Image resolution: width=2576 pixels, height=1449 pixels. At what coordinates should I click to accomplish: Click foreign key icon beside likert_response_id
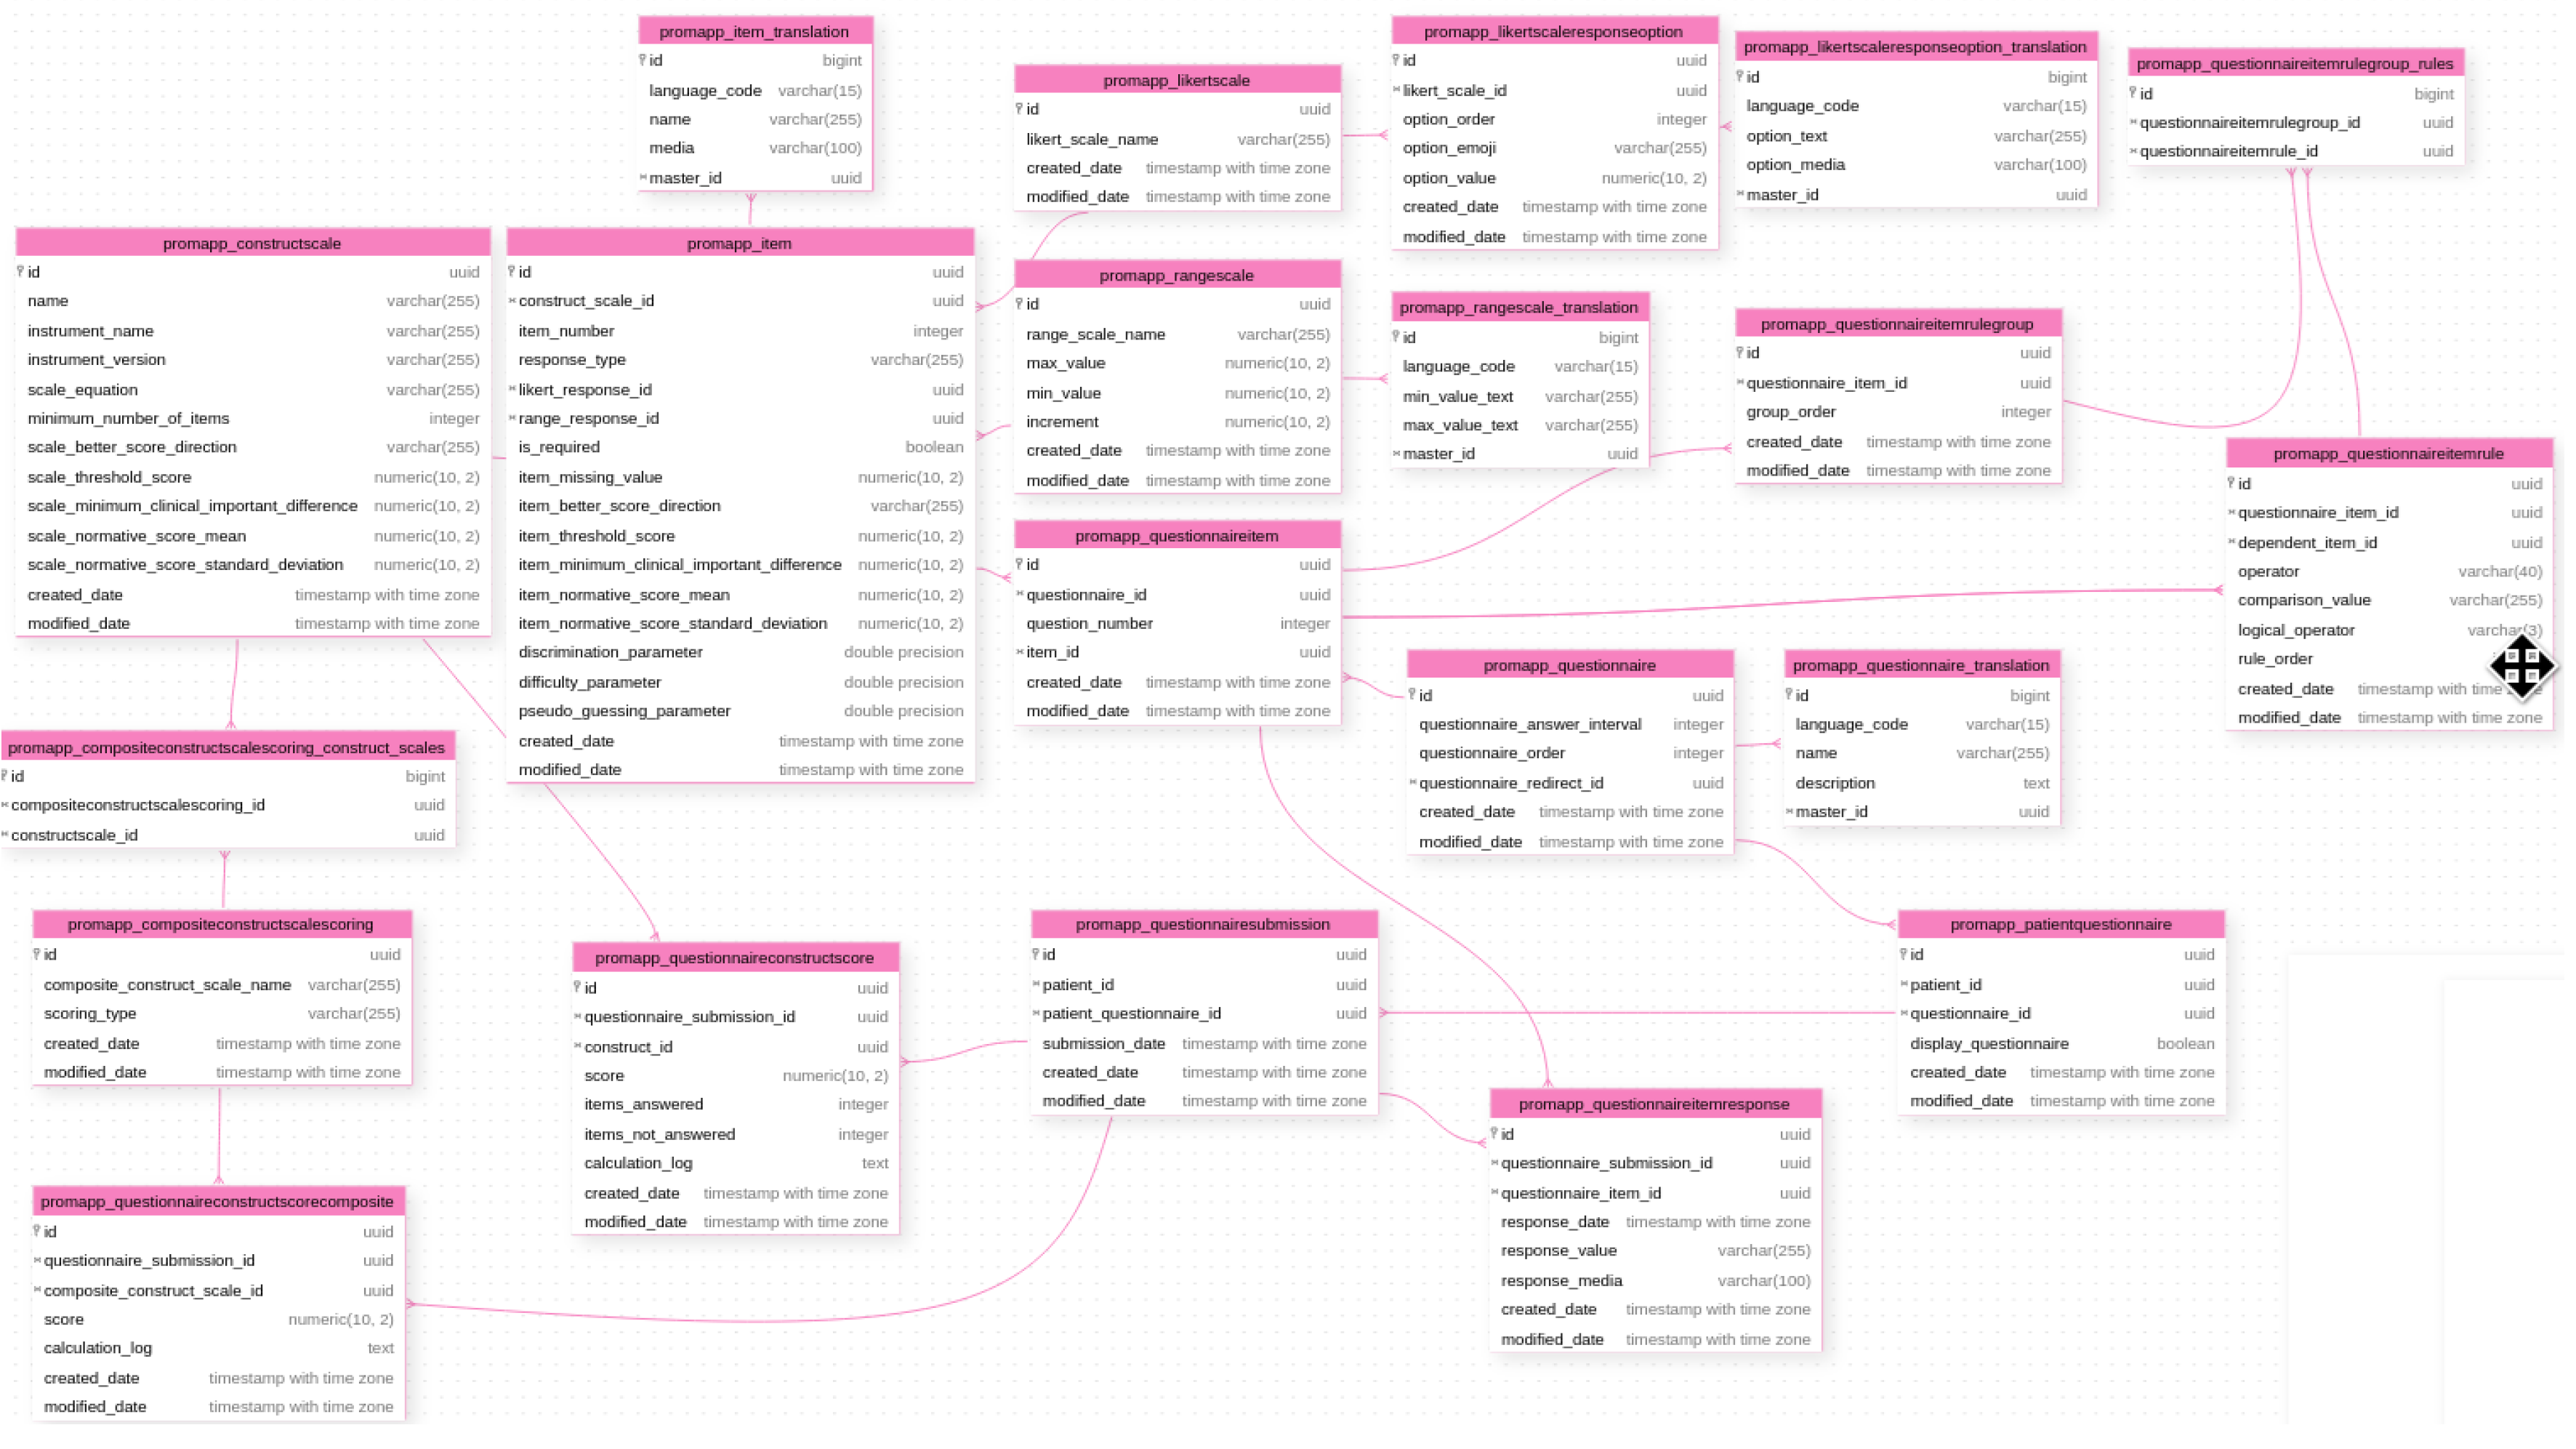click(x=512, y=390)
